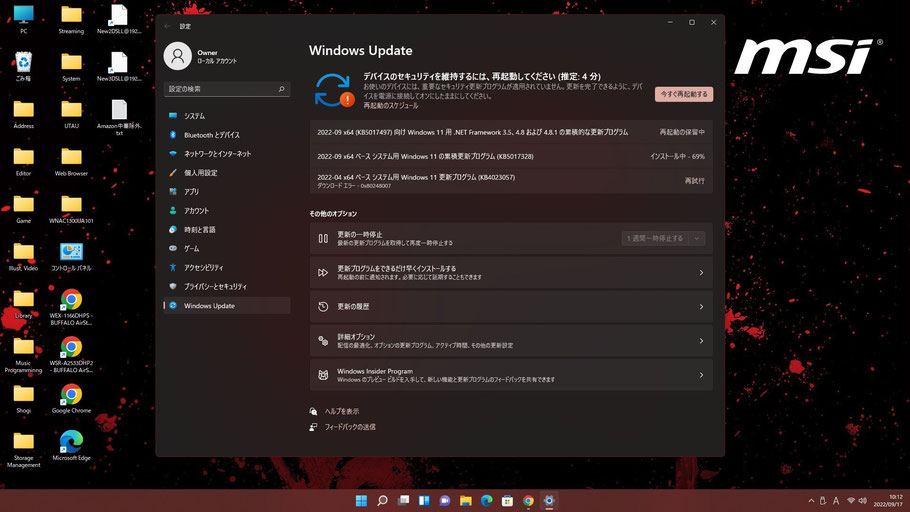Open 詳細オプション

pyautogui.click(x=511, y=341)
